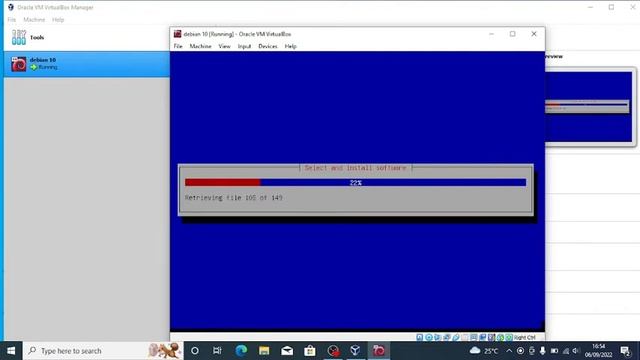Click the red round app icon beside Microsoft Store
The width and height of the screenshot is (640, 360).
333,351
